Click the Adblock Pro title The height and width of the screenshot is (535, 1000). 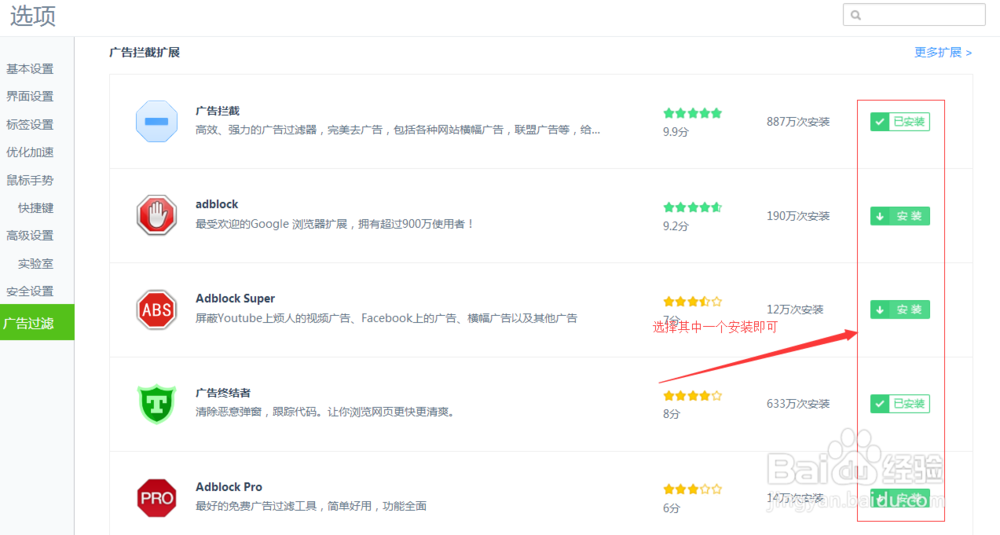(x=229, y=487)
